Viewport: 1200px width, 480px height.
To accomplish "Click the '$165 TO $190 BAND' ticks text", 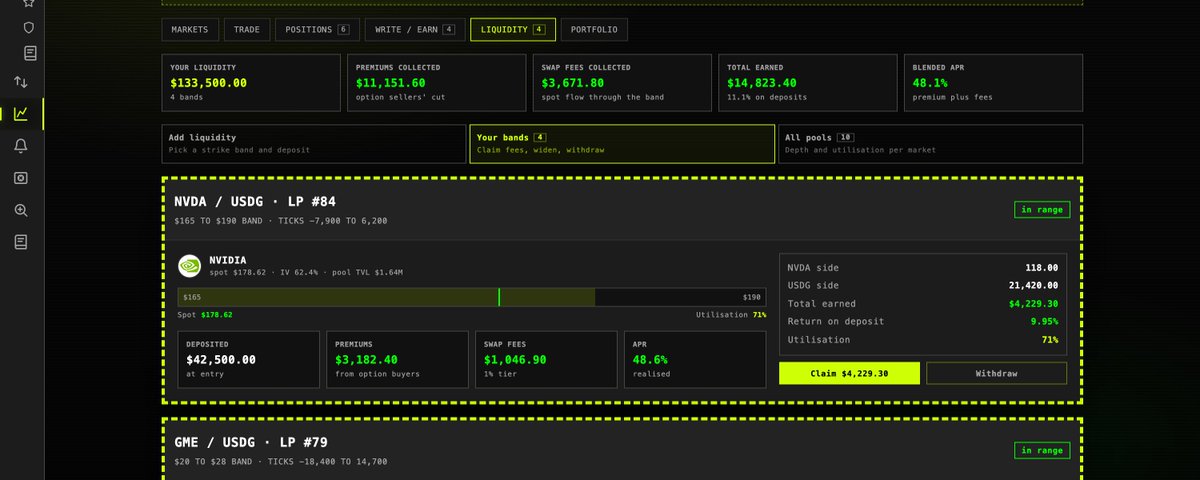I will click(x=280, y=221).
